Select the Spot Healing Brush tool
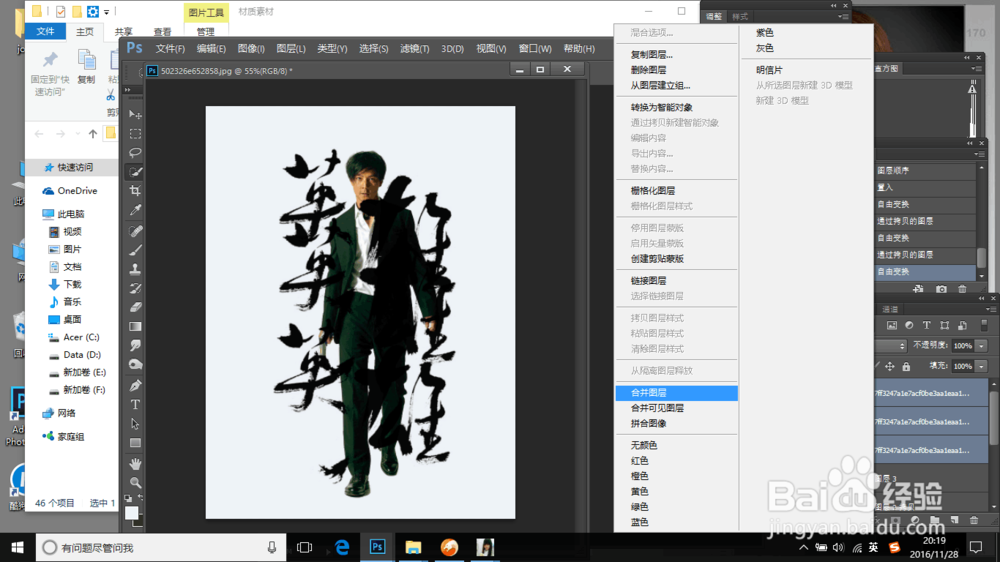Screen dimensions: 1000x562 click(x=135, y=231)
